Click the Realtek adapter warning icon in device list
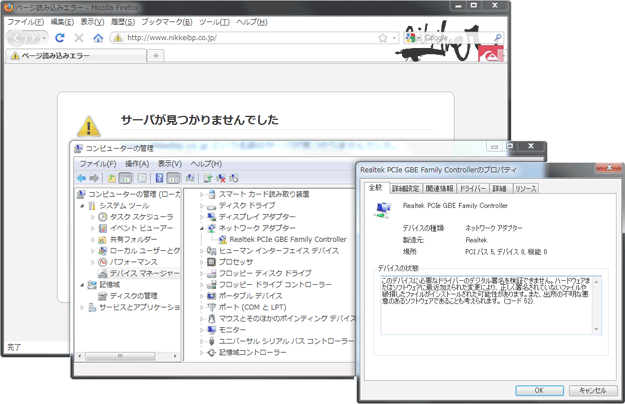The width and height of the screenshot is (625, 404). pyautogui.click(x=223, y=239)
